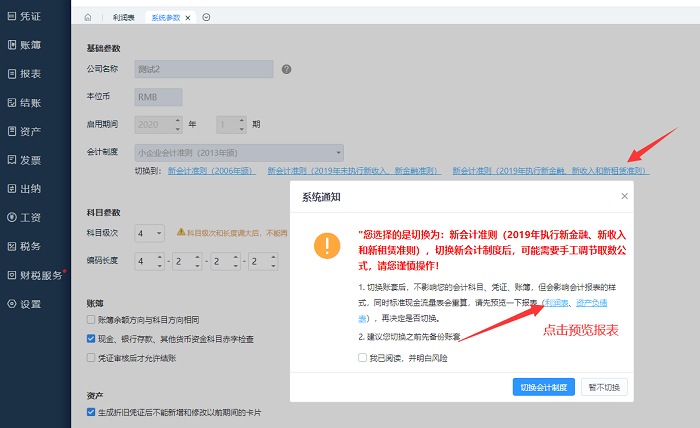Close the 系统通知 dialog with X
Image resolution: width=700 pixels, height=428 pixels.
[x=625, y=196]
